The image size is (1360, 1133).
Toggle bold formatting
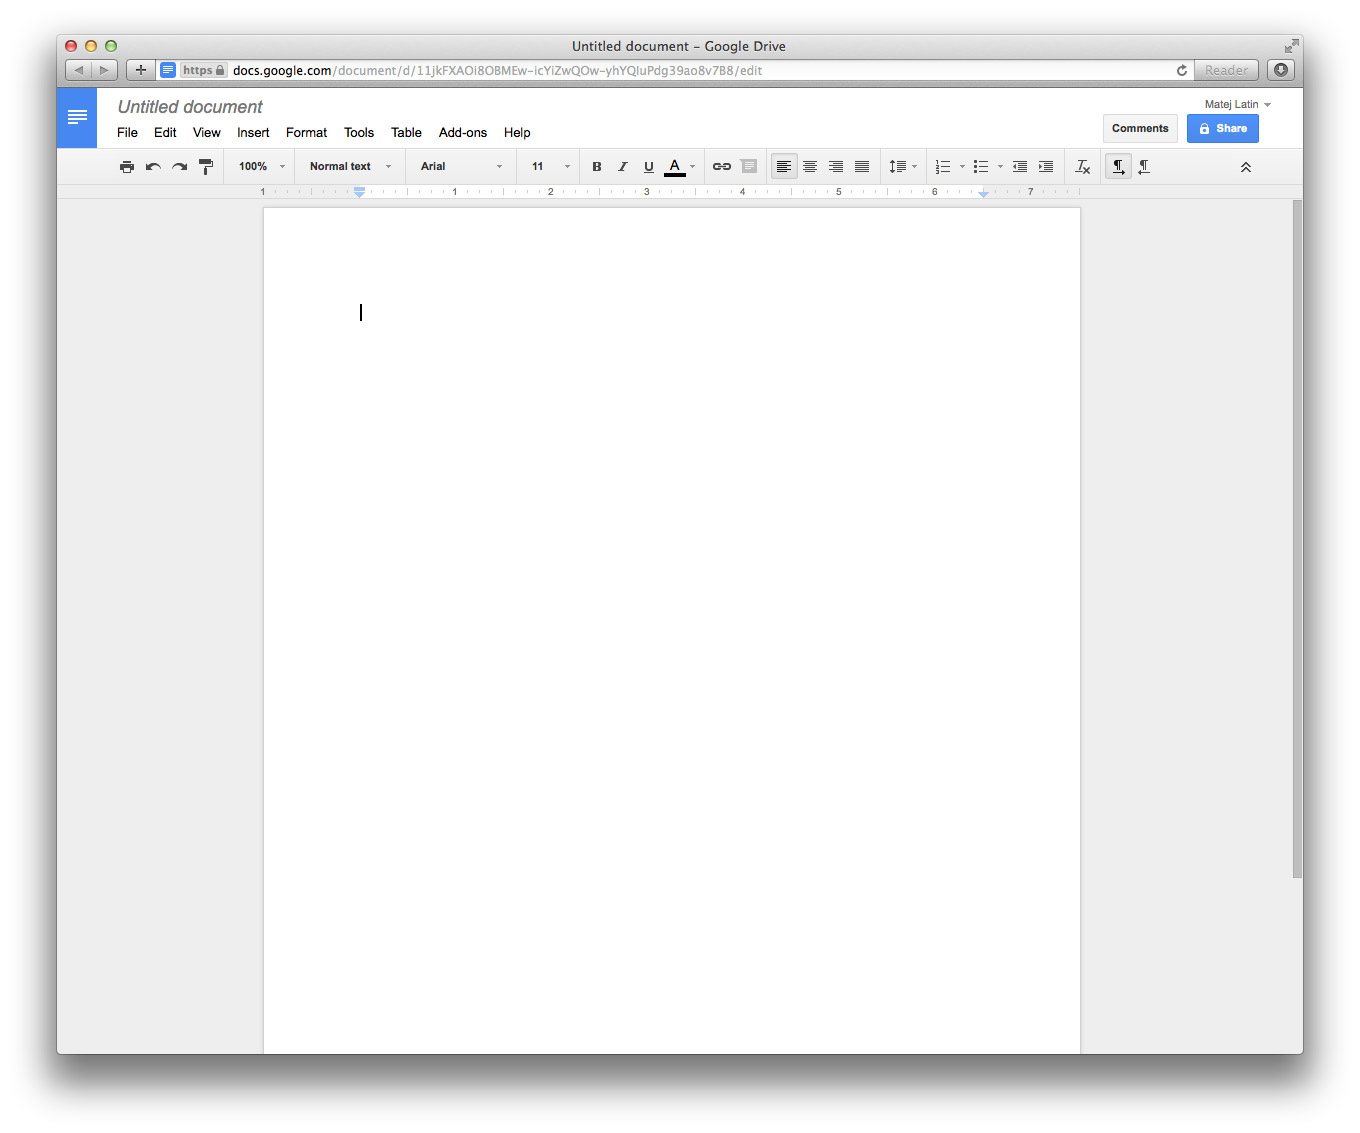597,167
